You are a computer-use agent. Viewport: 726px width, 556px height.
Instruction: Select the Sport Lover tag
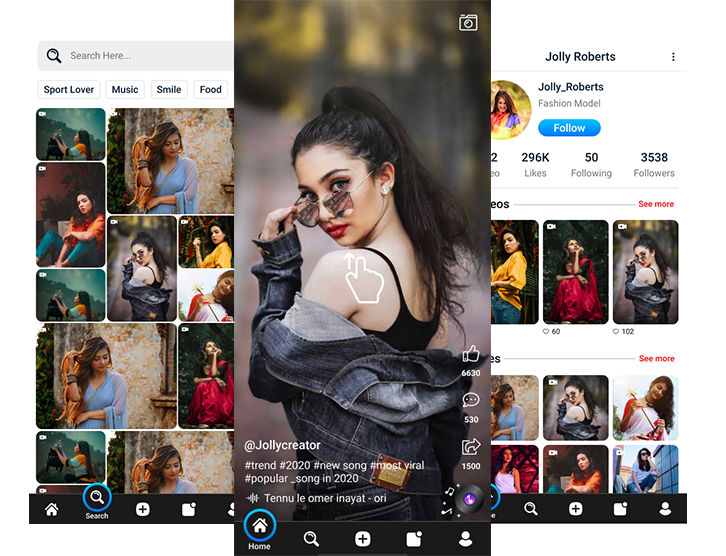(69, 89)
